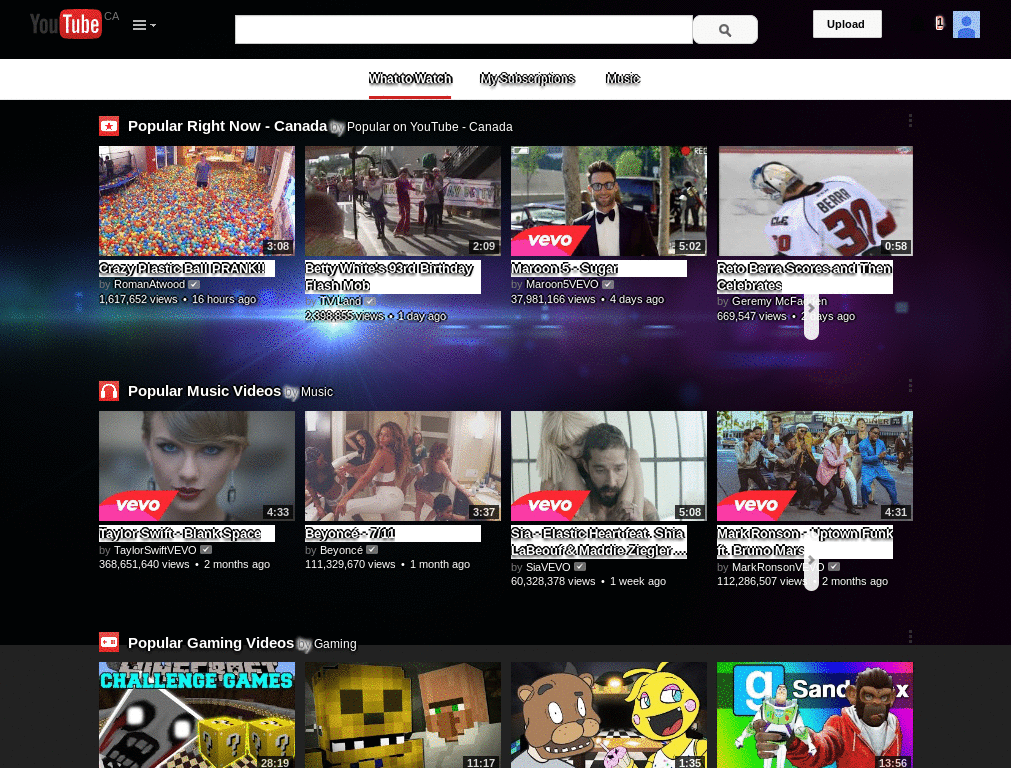Open RomanAtwood channel link
Viewport: 1024px width, 768px height.
(x=150, y=284)
